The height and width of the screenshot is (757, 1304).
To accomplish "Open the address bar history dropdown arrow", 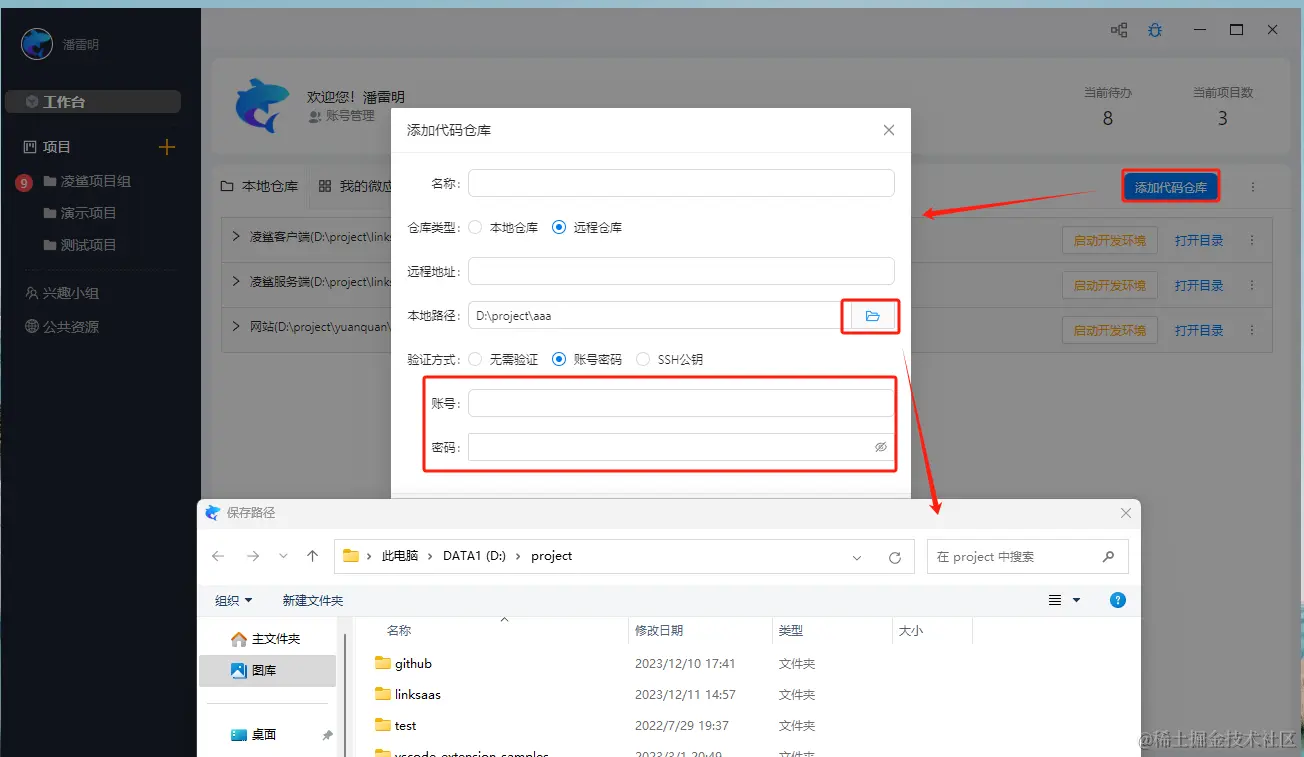I will (857, 557).
